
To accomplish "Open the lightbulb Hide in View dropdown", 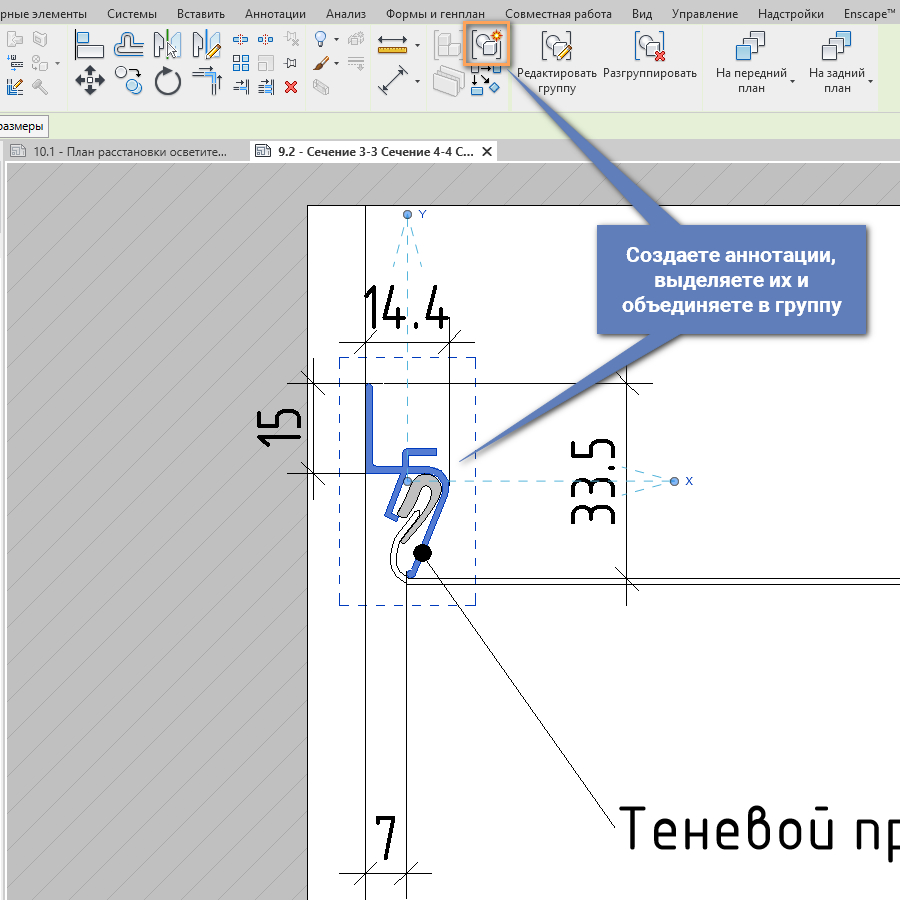I will (x=336, y=40).
